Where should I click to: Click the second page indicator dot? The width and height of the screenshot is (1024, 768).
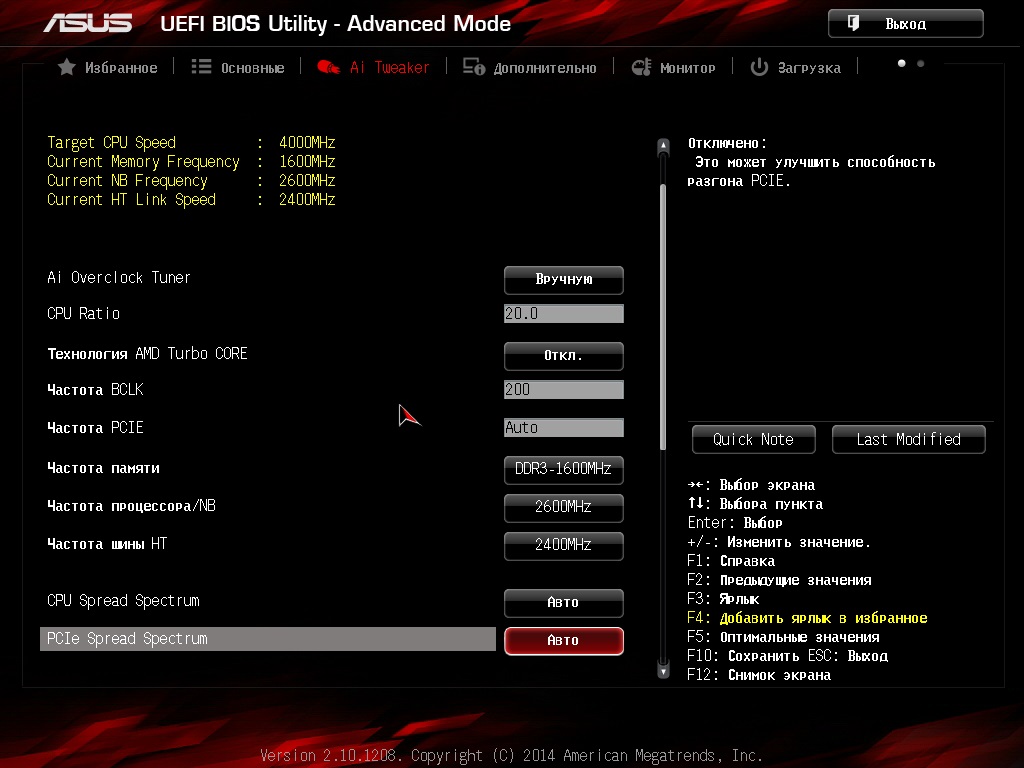pyautogui.click(x=921, y=63)
